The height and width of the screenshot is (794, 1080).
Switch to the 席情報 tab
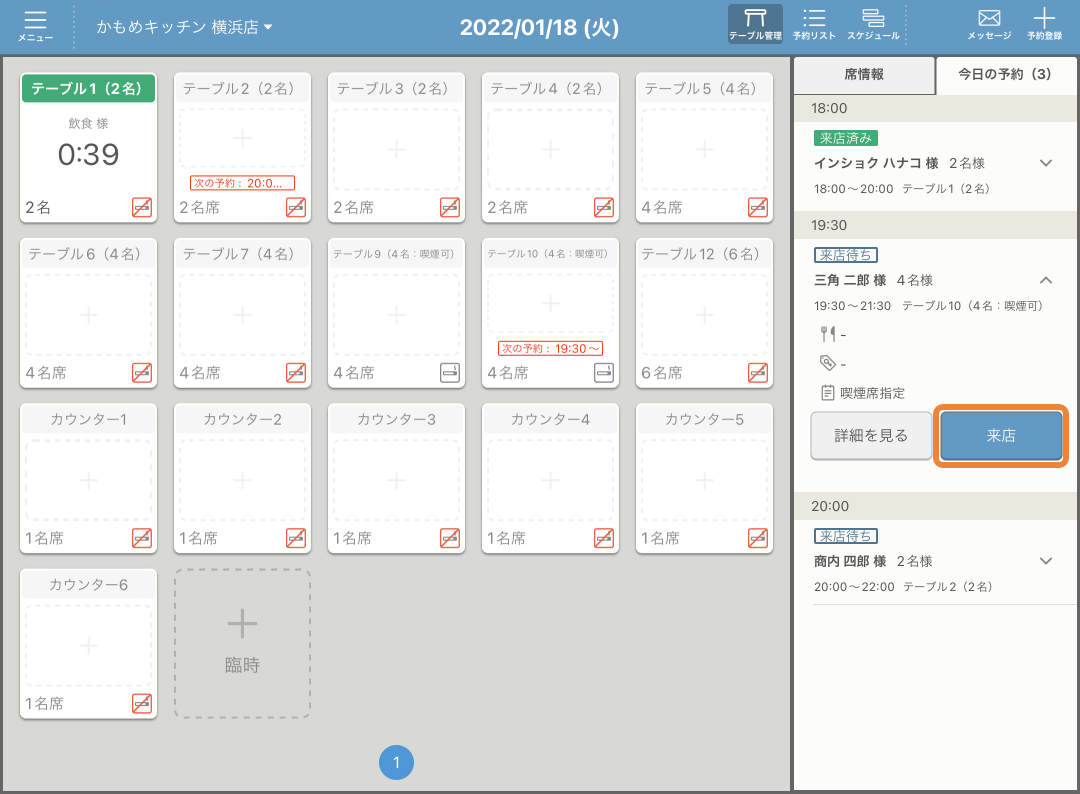click(x=864, y=74)
